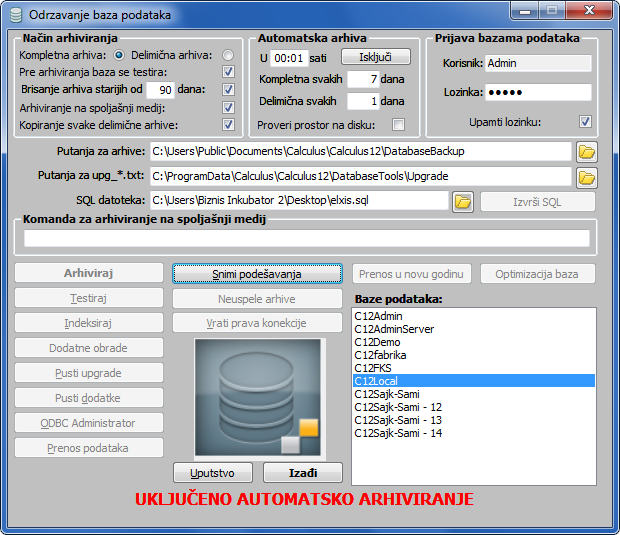Minimize the Odrzavanje baza podataka window

(525, 11)
